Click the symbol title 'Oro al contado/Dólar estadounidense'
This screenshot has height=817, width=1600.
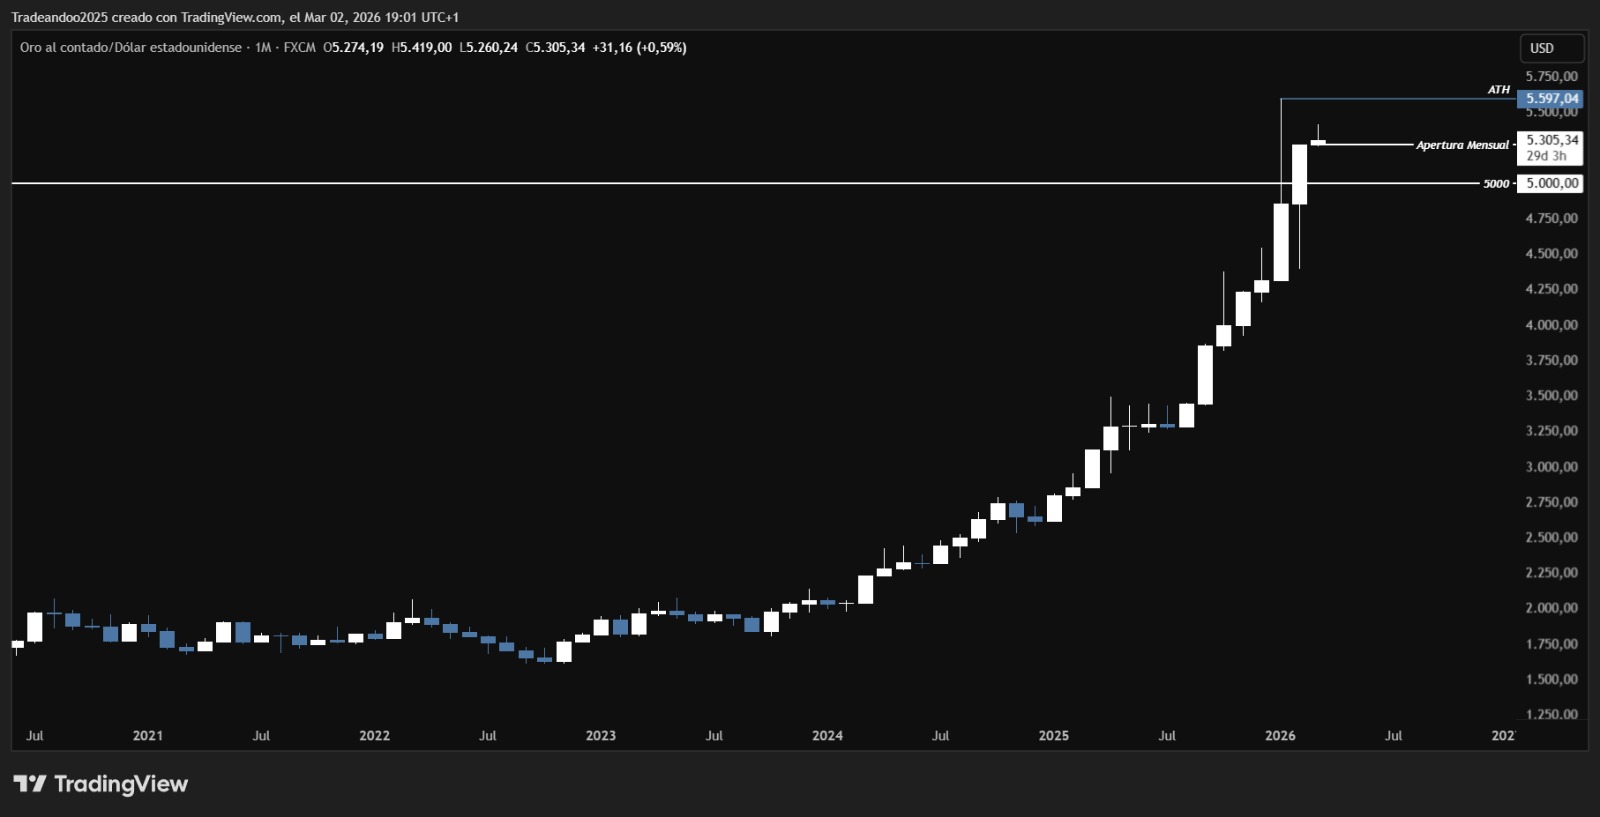click(130, 48)
